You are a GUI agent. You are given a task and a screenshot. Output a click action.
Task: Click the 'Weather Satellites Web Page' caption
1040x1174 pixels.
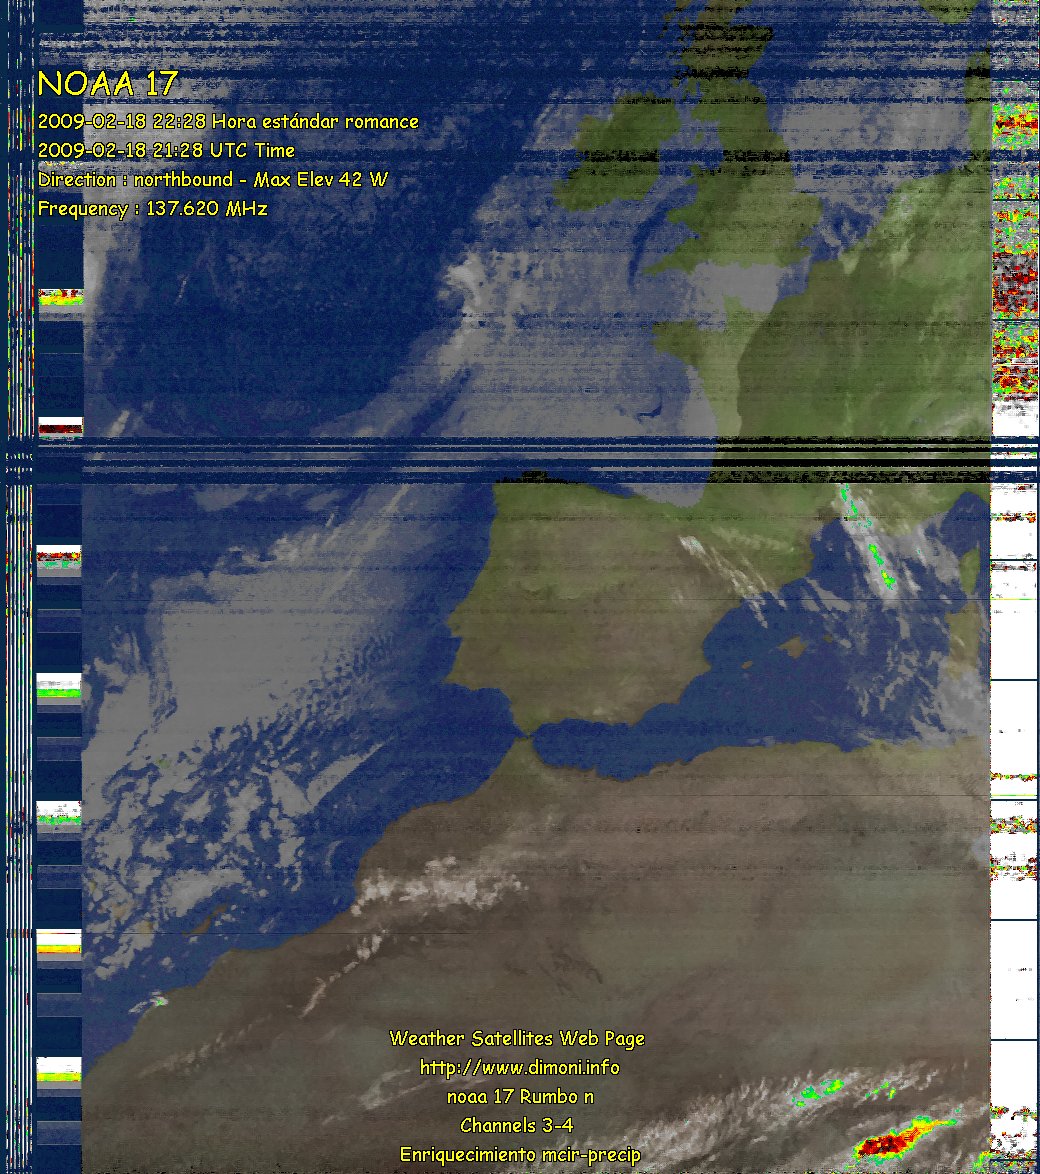coord(517,1039)
